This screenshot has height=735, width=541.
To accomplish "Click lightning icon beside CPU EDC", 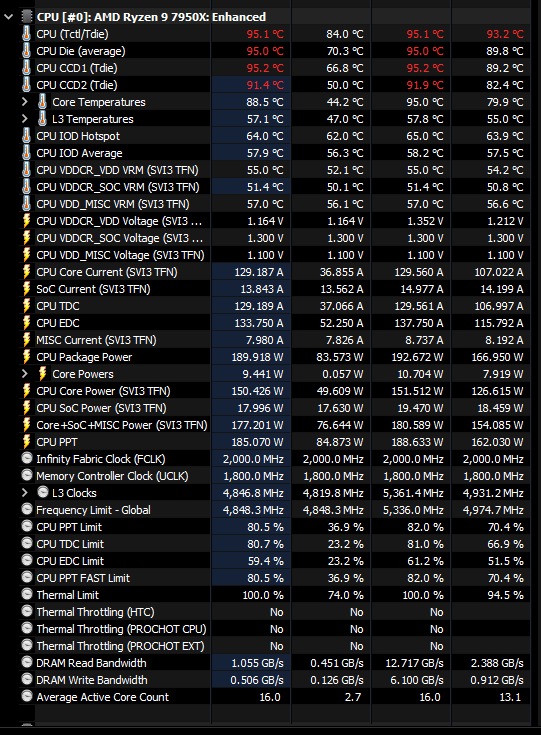I will click(27, 323).
